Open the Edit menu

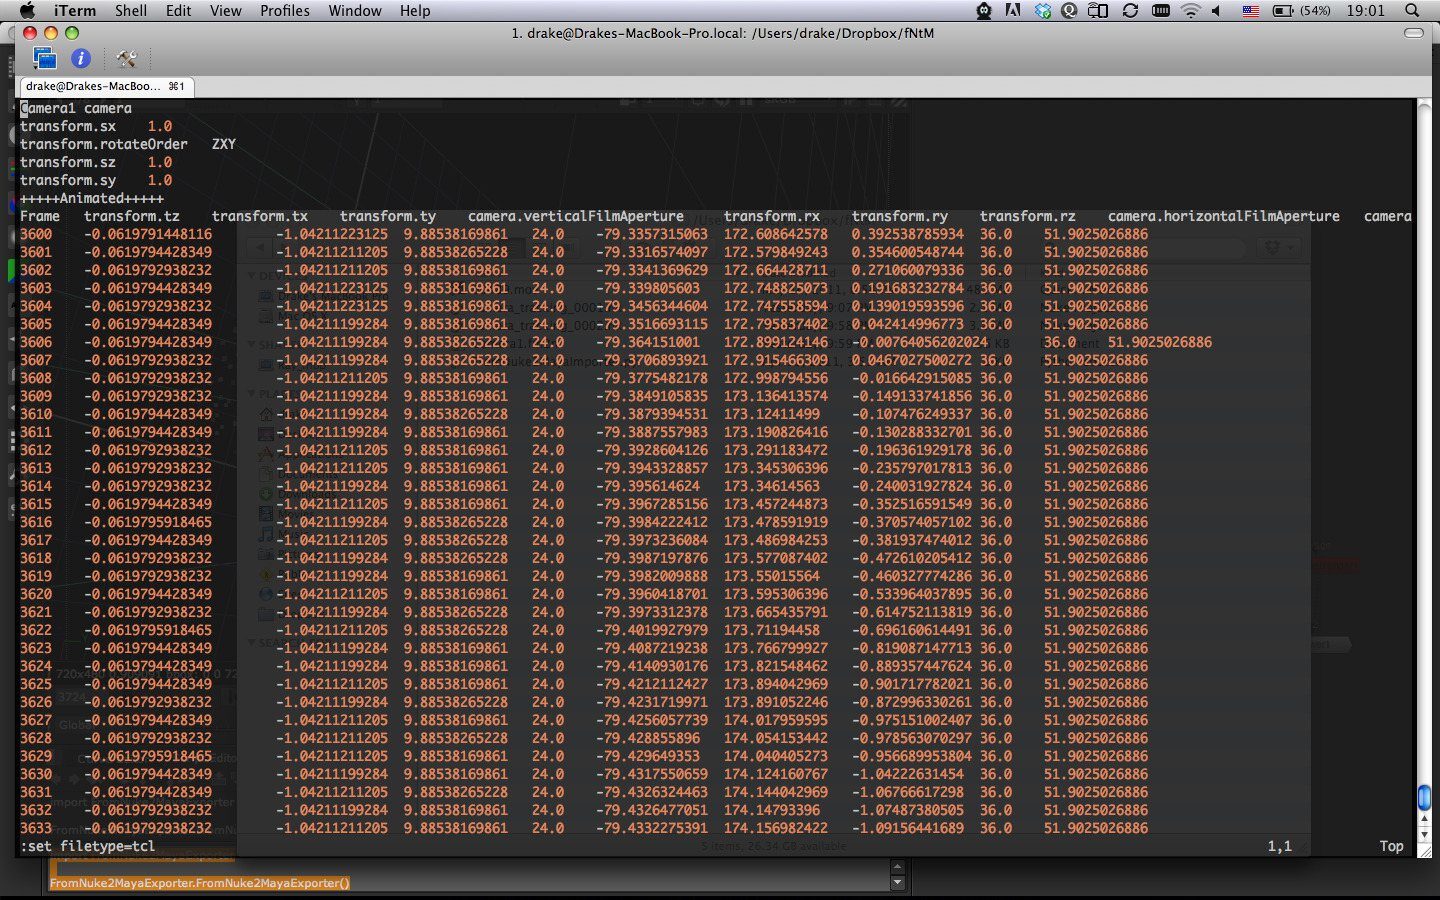click(179, 10)
